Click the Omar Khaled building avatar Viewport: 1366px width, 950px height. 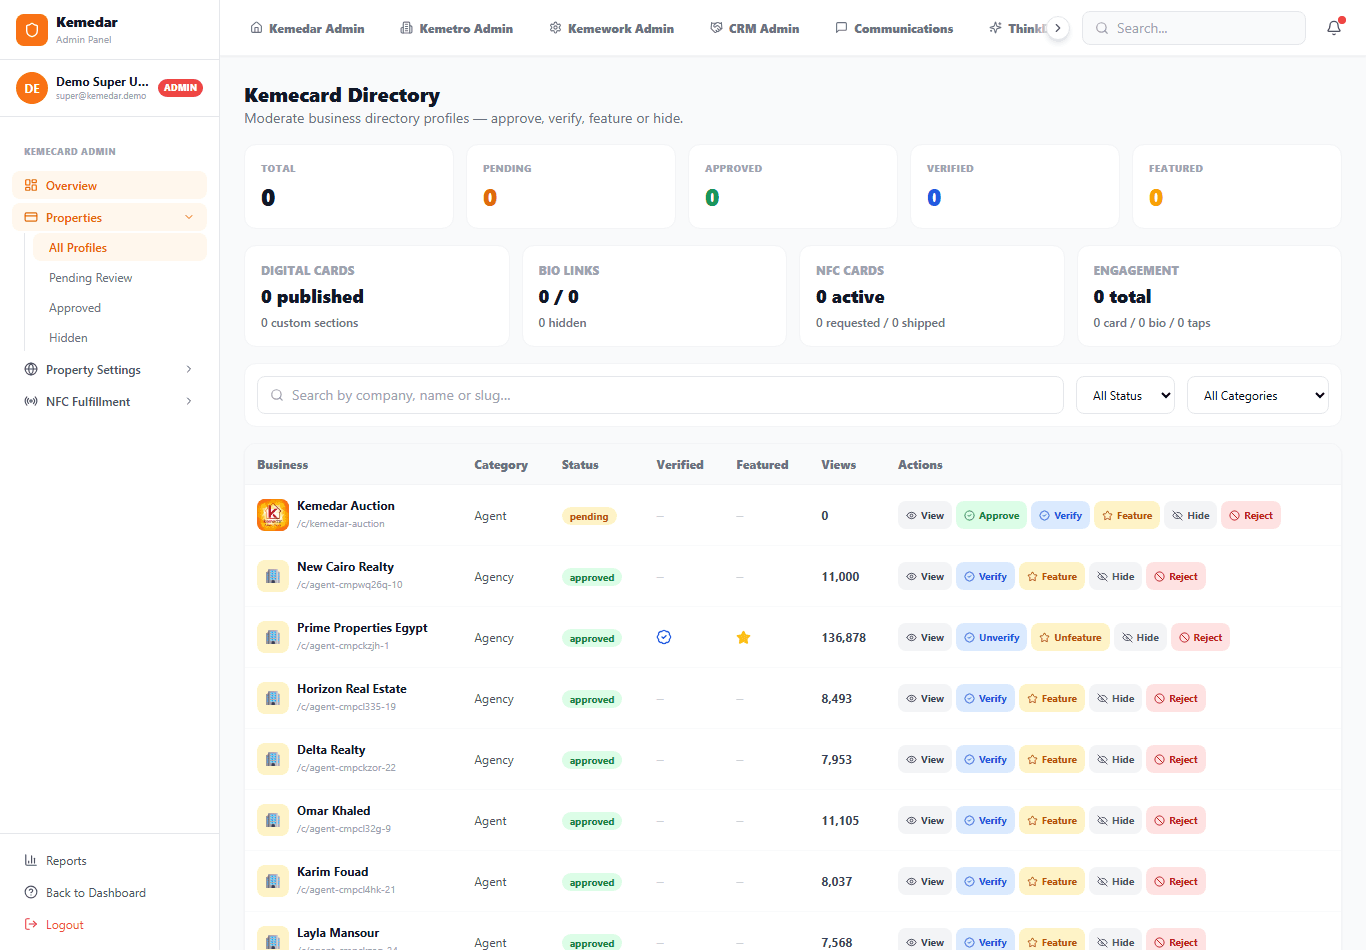273,820
